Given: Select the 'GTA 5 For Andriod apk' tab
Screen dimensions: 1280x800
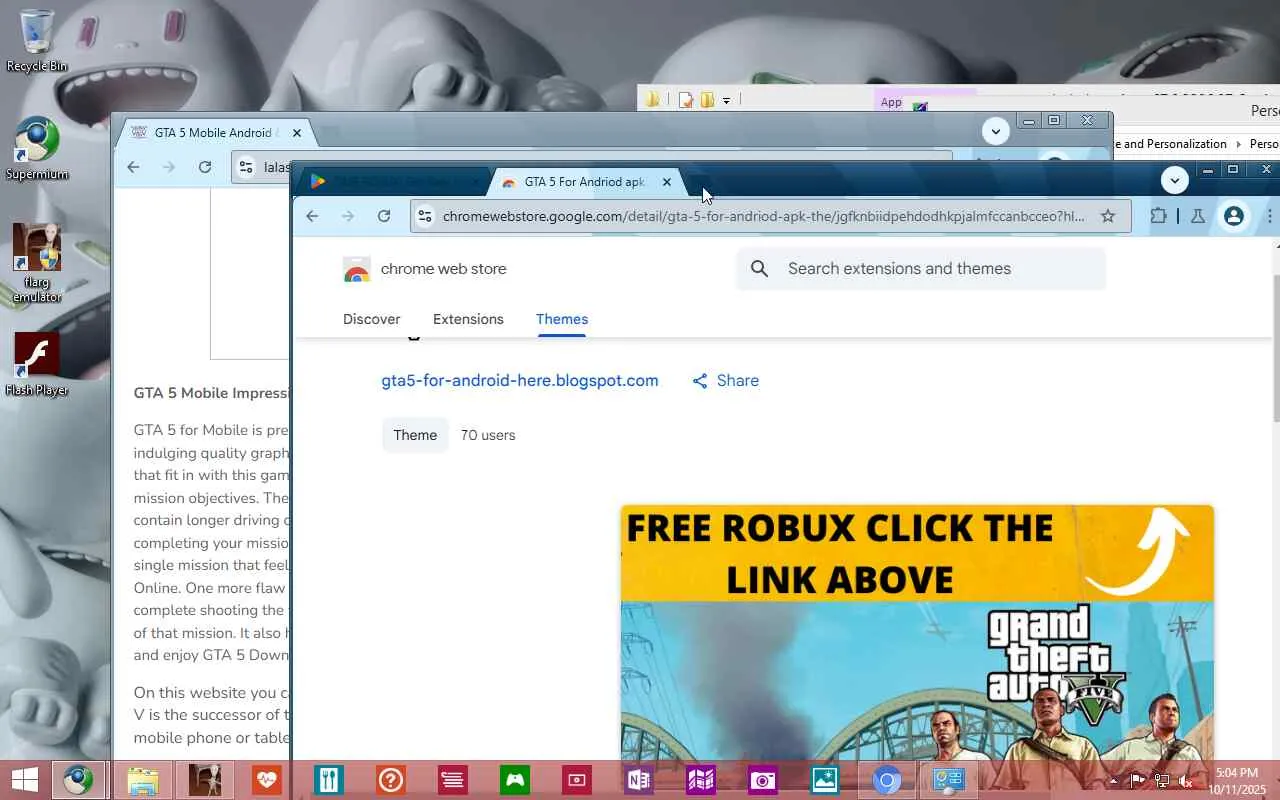Looking at the screenshot, I should (584, 182).
